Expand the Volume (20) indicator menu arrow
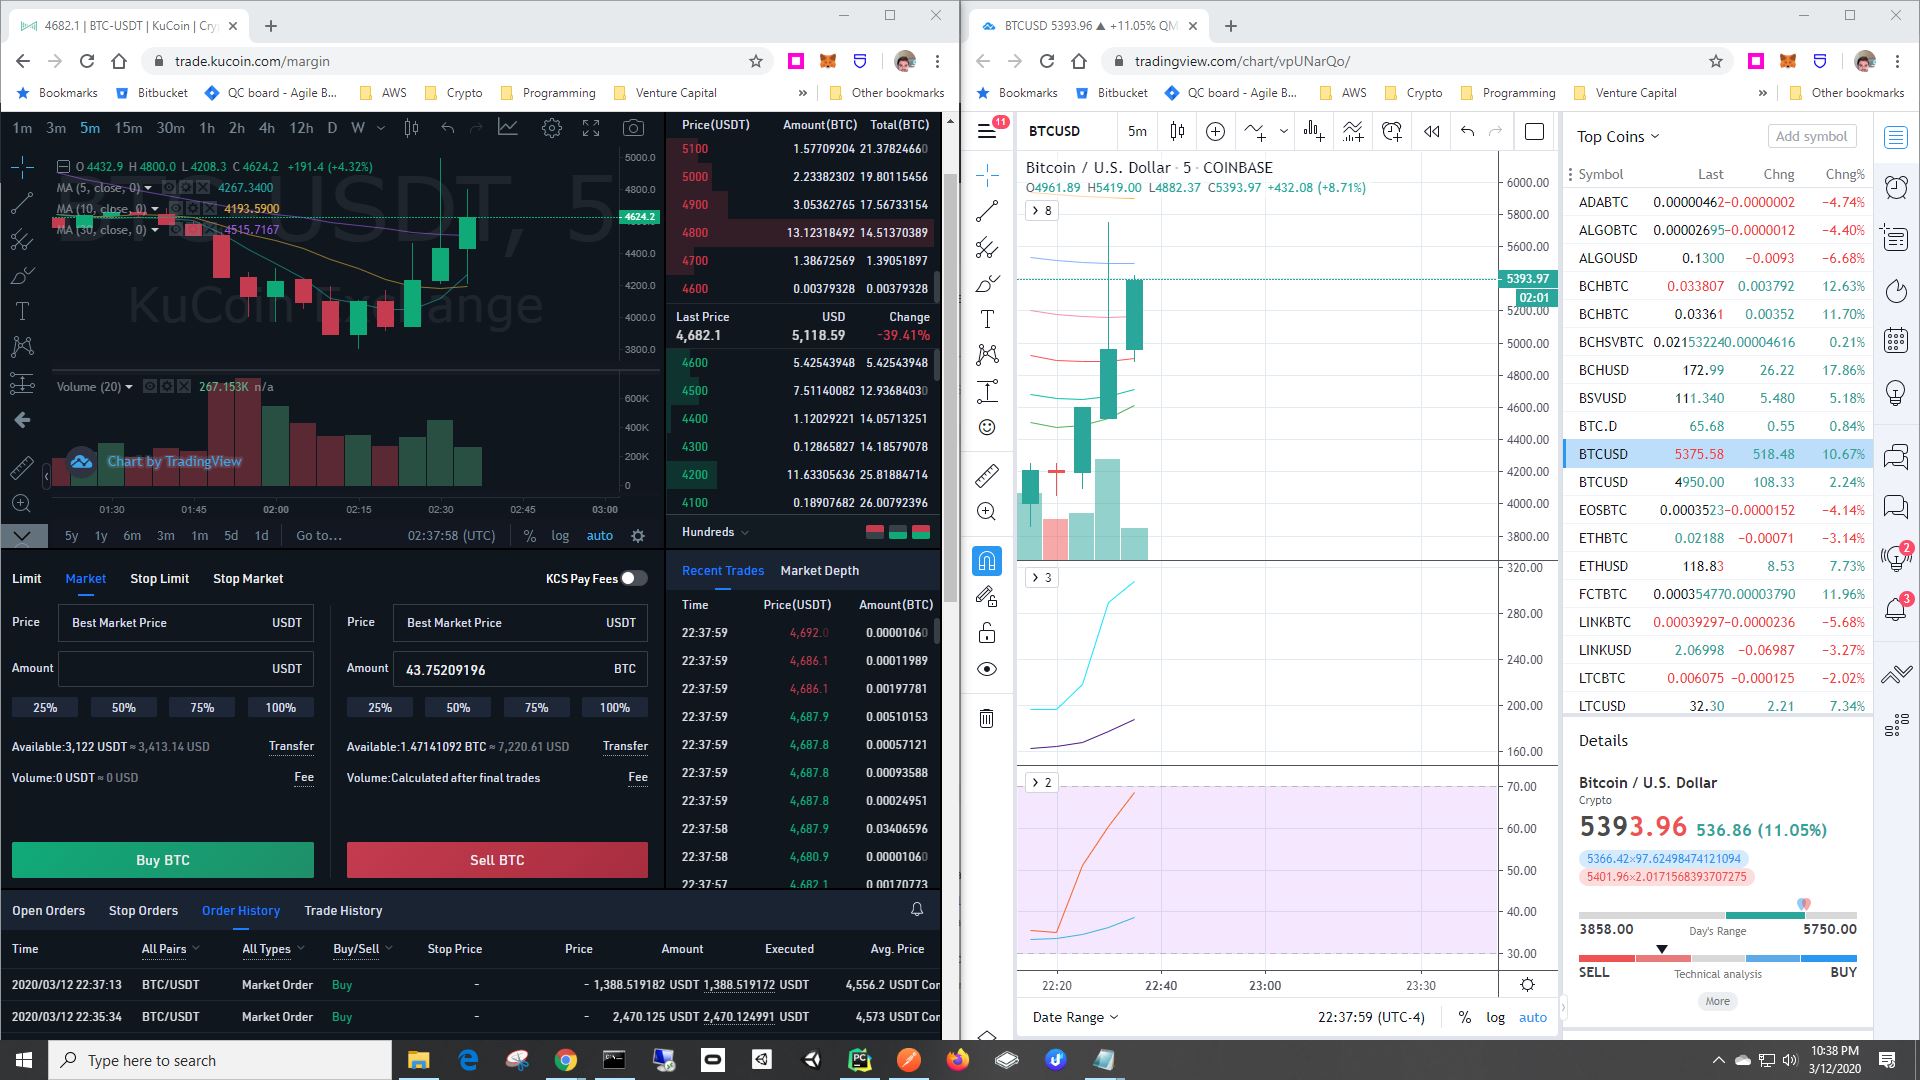The width and height of the screenshot is (1920, 1080). click(x=128, y=387)
